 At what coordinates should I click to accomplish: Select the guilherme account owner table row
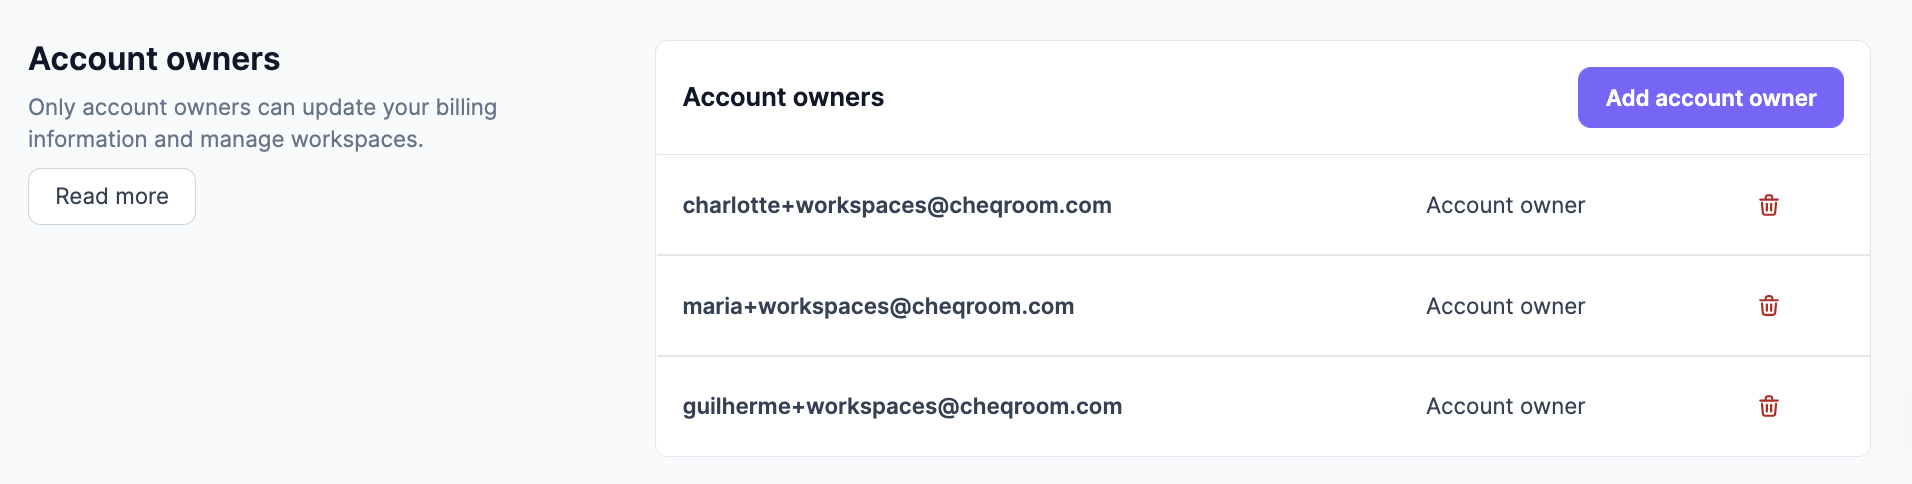1263,406
